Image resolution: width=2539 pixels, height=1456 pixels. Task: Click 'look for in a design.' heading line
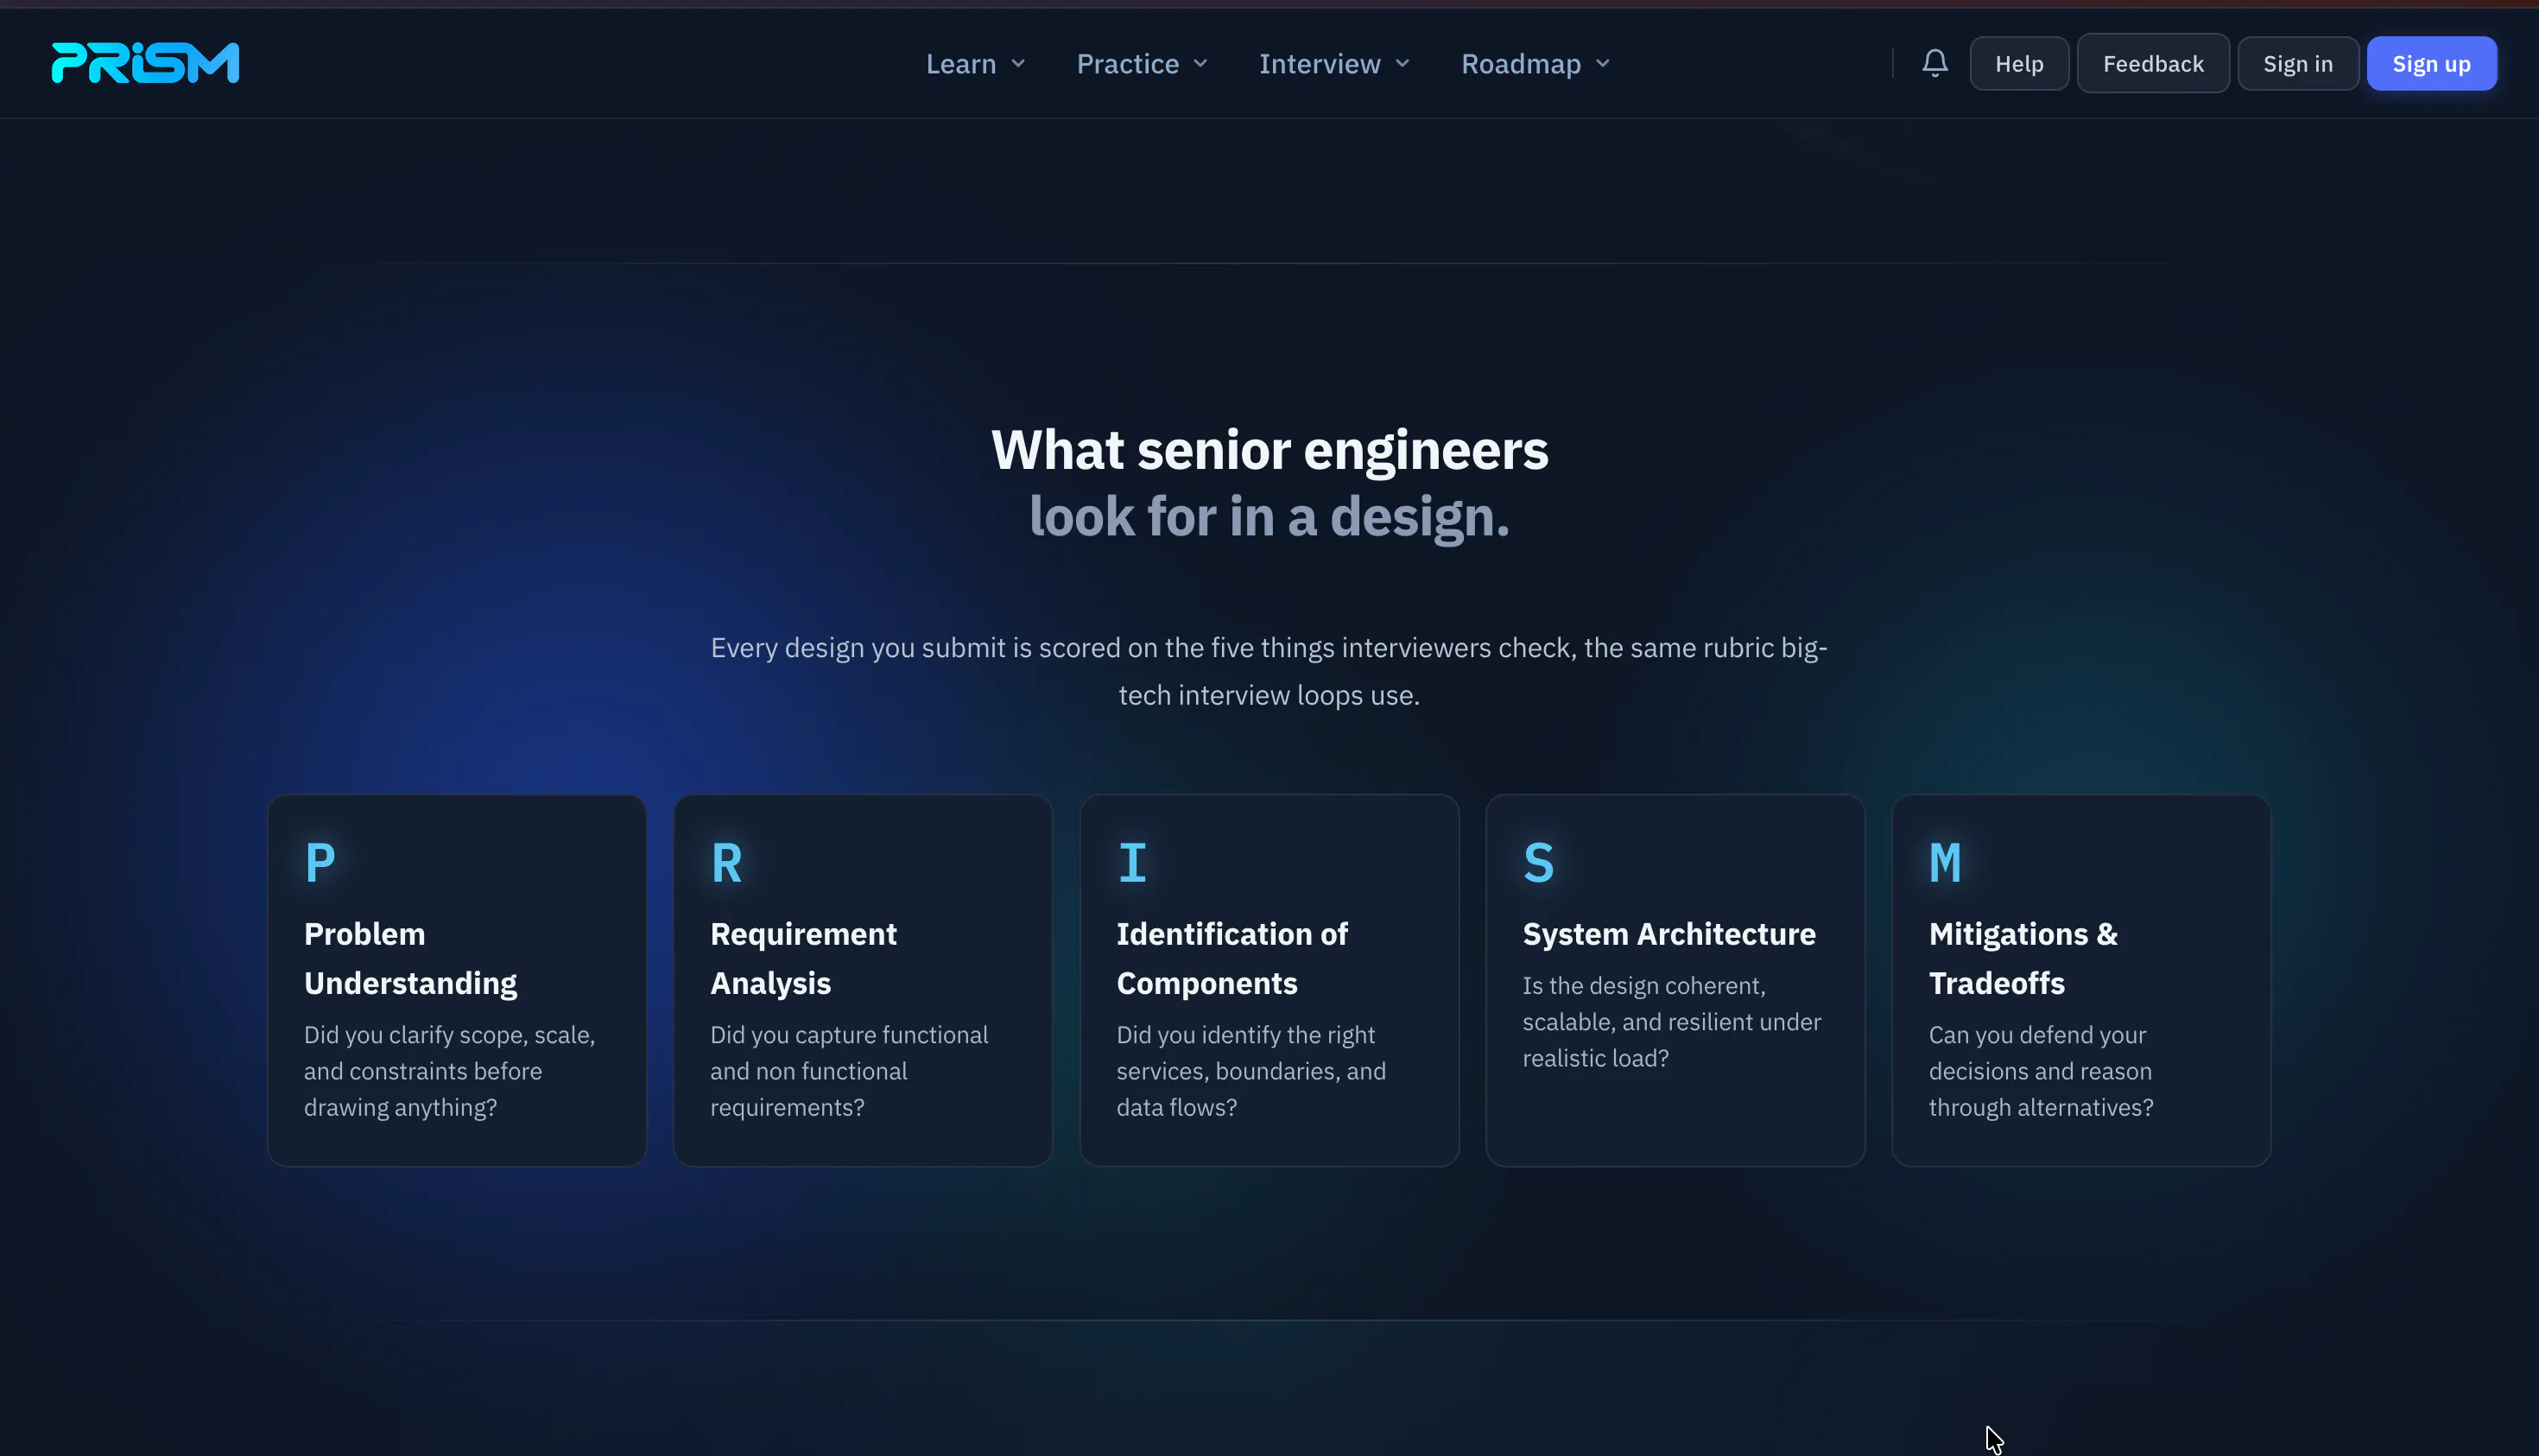click(x=1269, y=517)
